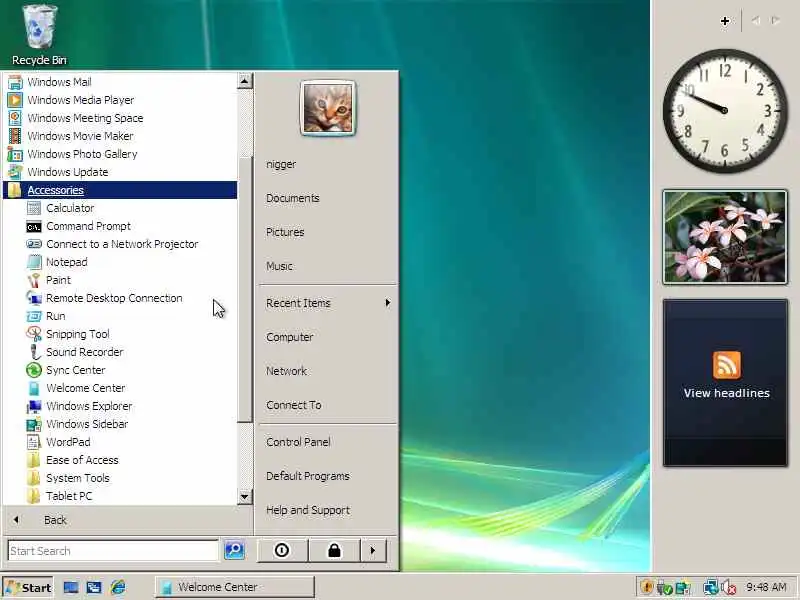Click View headlines feed gadget
Image resolution: width=800 pixels, height=600 pixels.
click(726, 383)
